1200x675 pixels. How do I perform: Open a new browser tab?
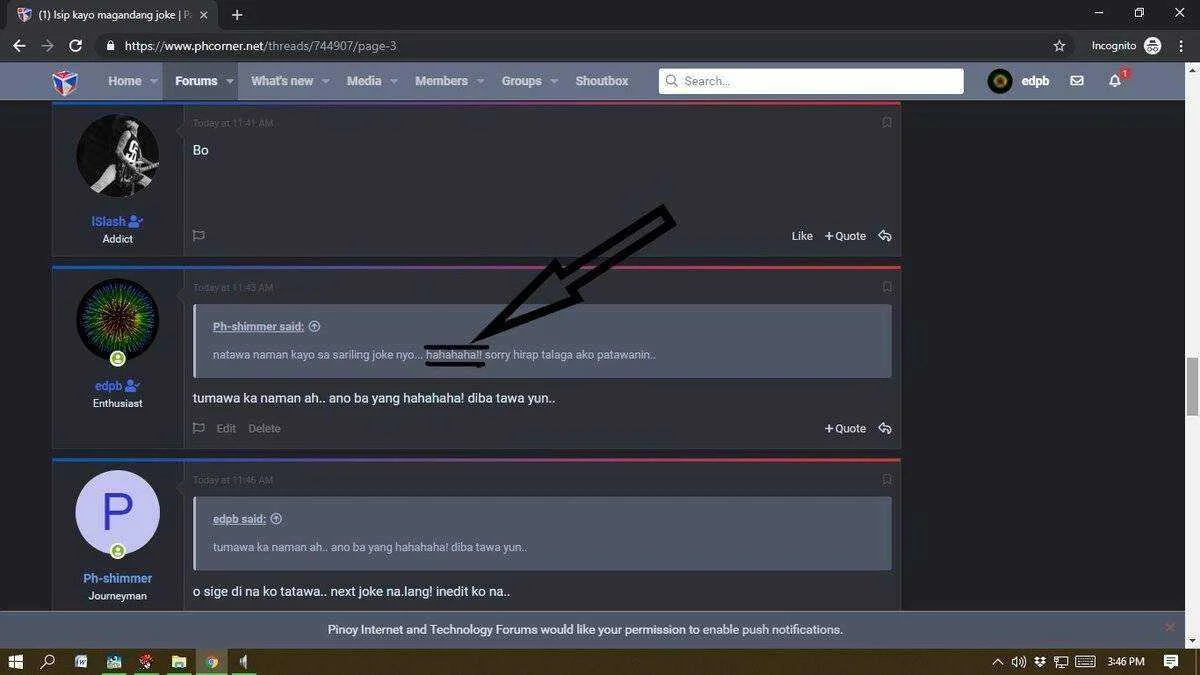(237, 15)
